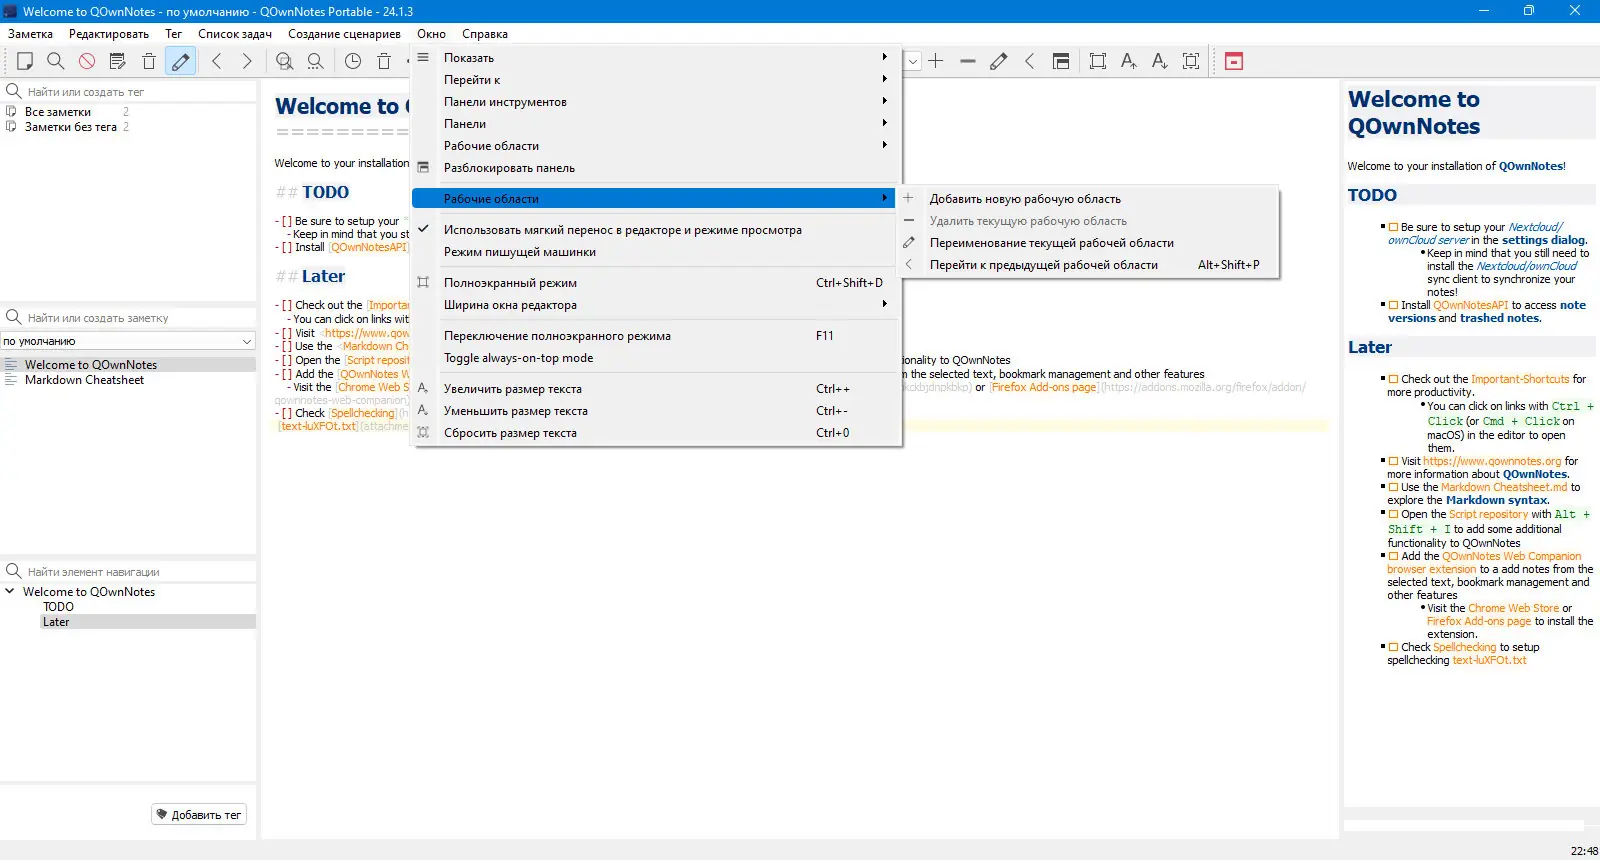Select 'Сбросить размер текста' menu entry

(x=656, y=433)
